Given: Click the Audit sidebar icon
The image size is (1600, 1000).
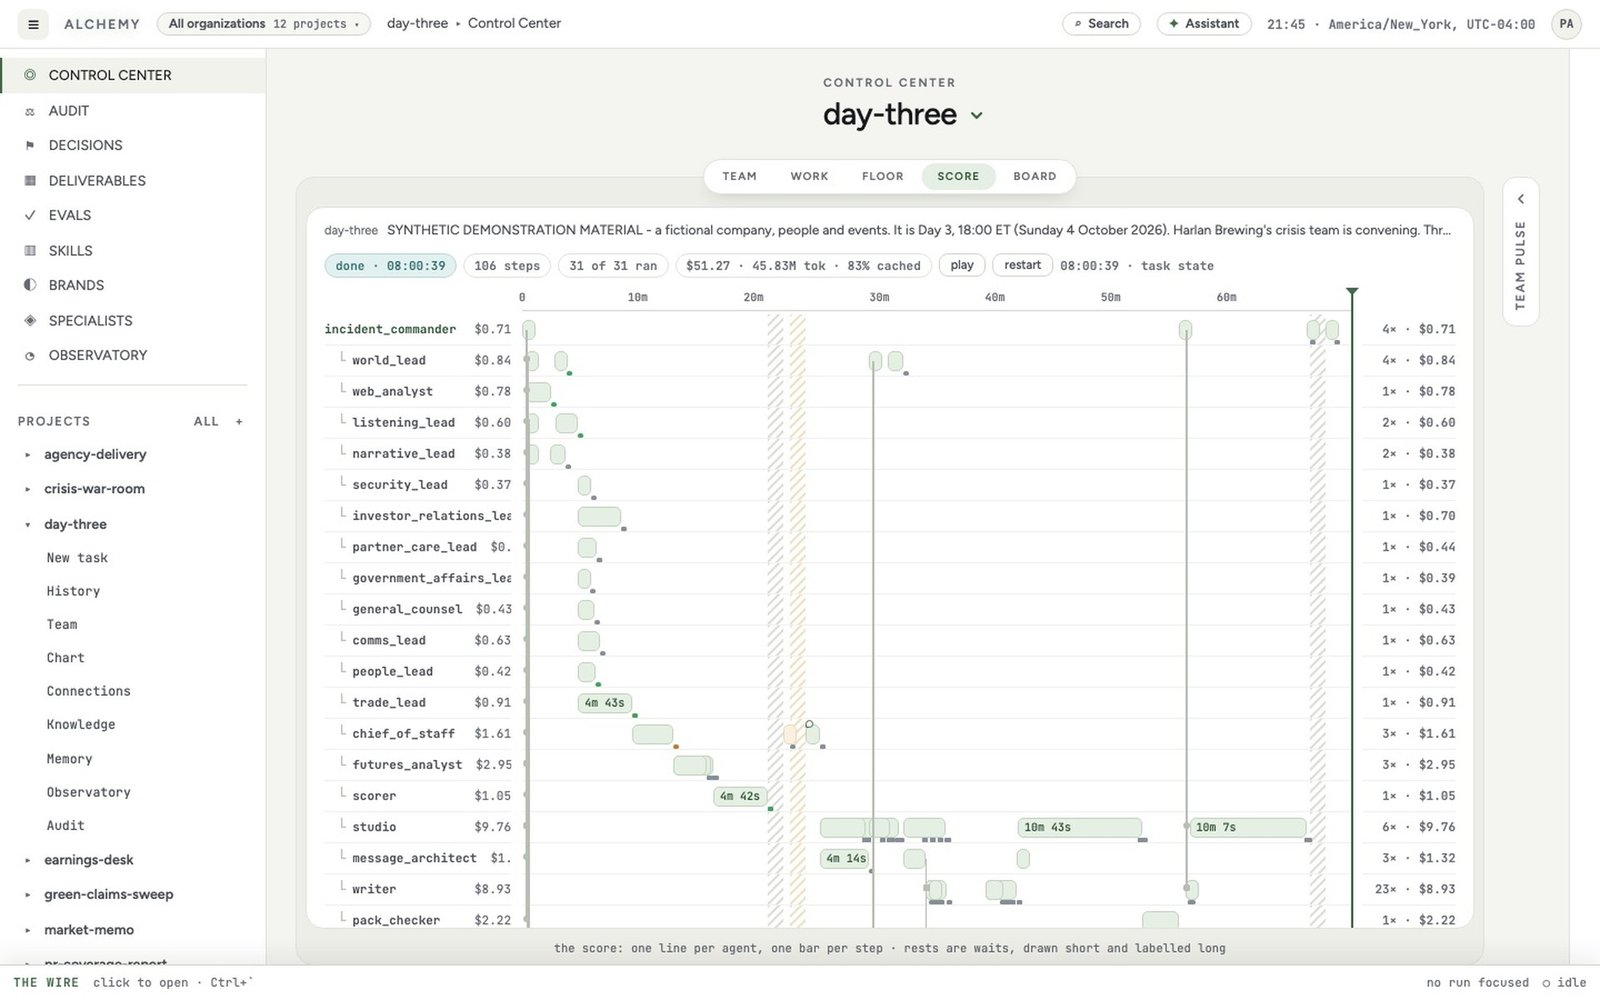Looking at the screenshot, I should pos(30,111).
